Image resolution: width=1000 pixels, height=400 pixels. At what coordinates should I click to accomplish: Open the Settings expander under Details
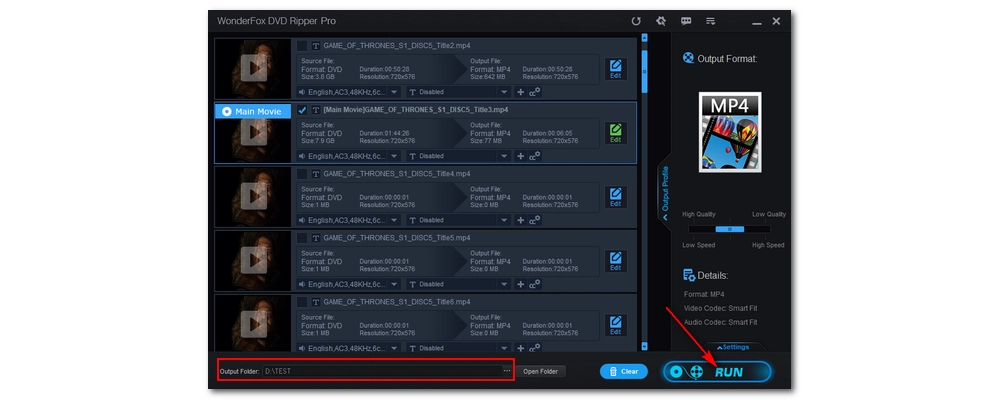(733, 347)
